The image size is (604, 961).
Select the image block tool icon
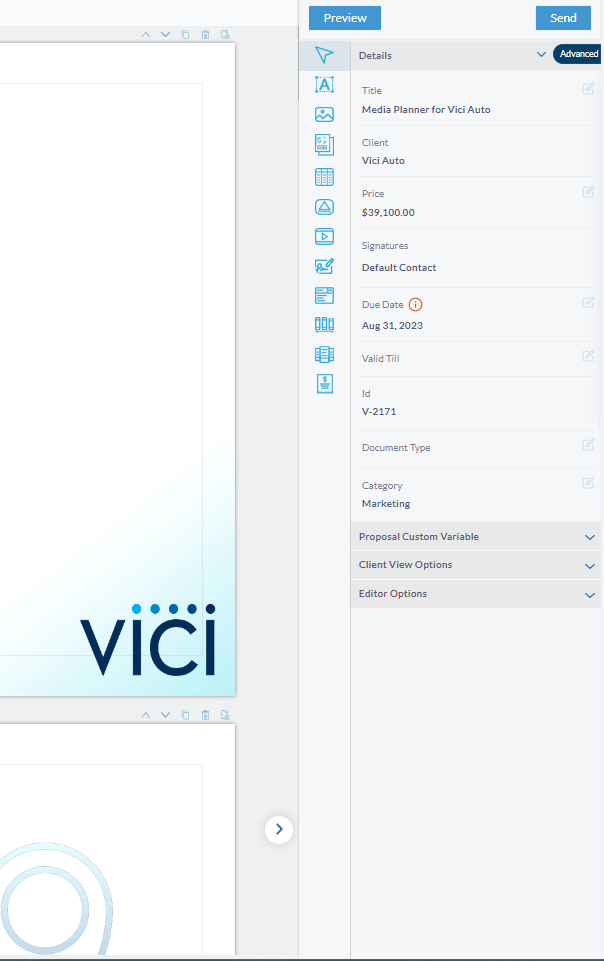pyautogui.click(x=324, y=115)
